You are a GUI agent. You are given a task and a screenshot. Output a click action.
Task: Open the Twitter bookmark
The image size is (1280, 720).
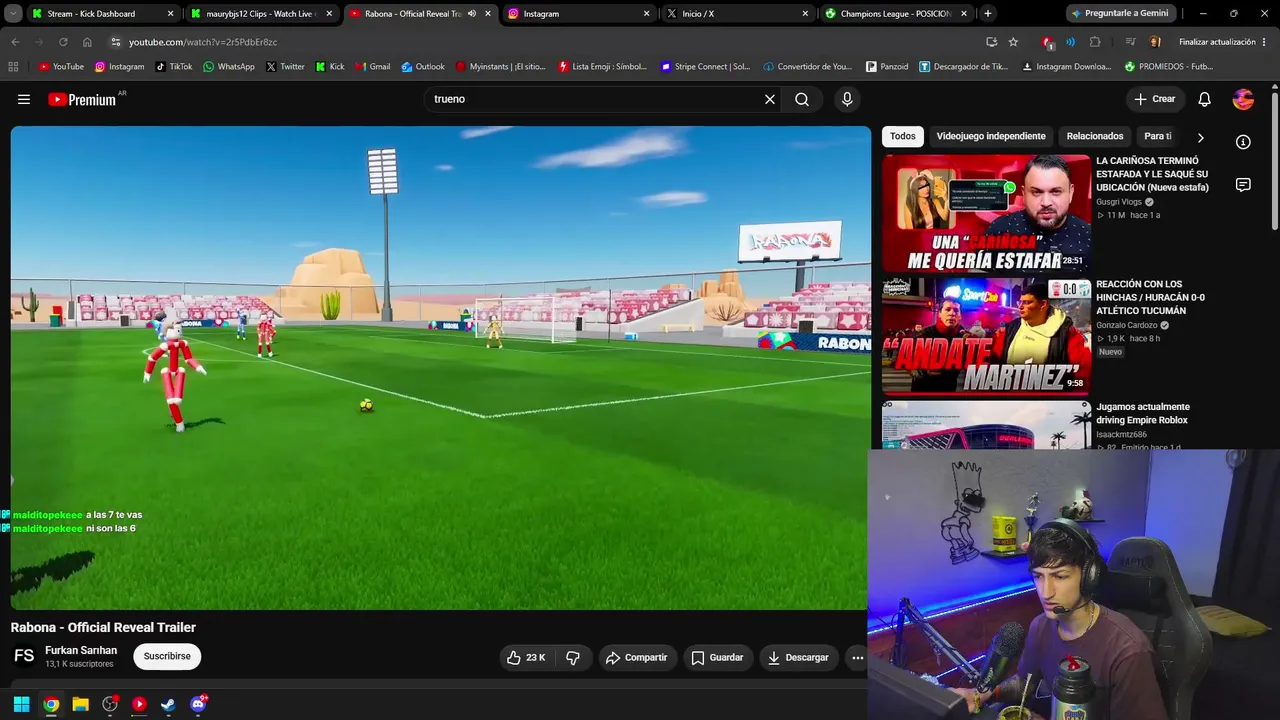(285, 67)
